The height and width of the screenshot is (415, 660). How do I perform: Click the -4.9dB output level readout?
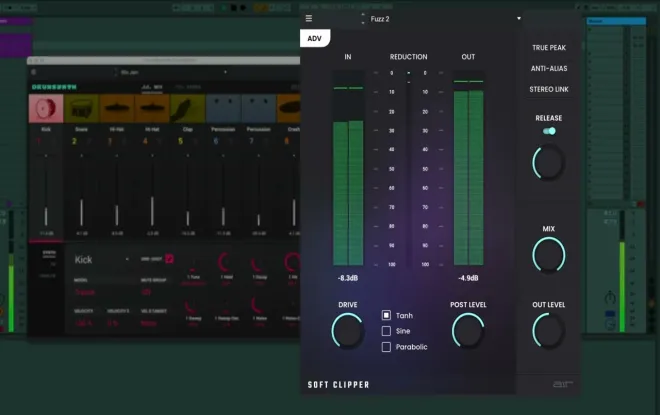[x=468, y=278]
